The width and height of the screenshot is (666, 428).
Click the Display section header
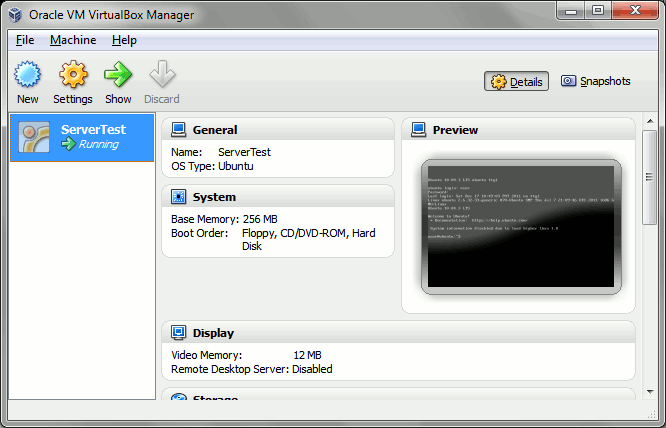(398, 332)
